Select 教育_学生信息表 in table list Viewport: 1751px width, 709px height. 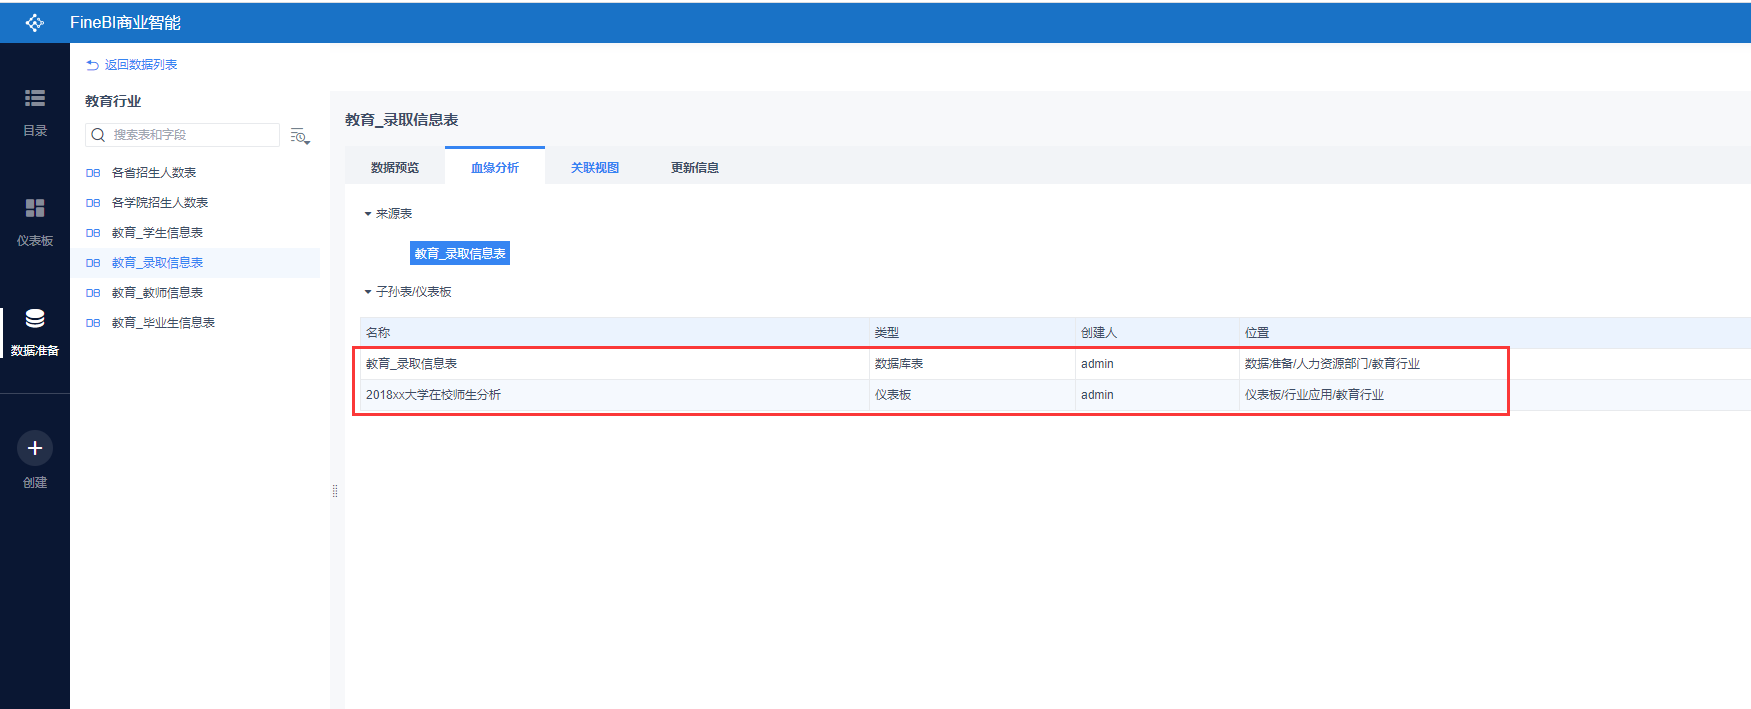click(x=157, y=233)
